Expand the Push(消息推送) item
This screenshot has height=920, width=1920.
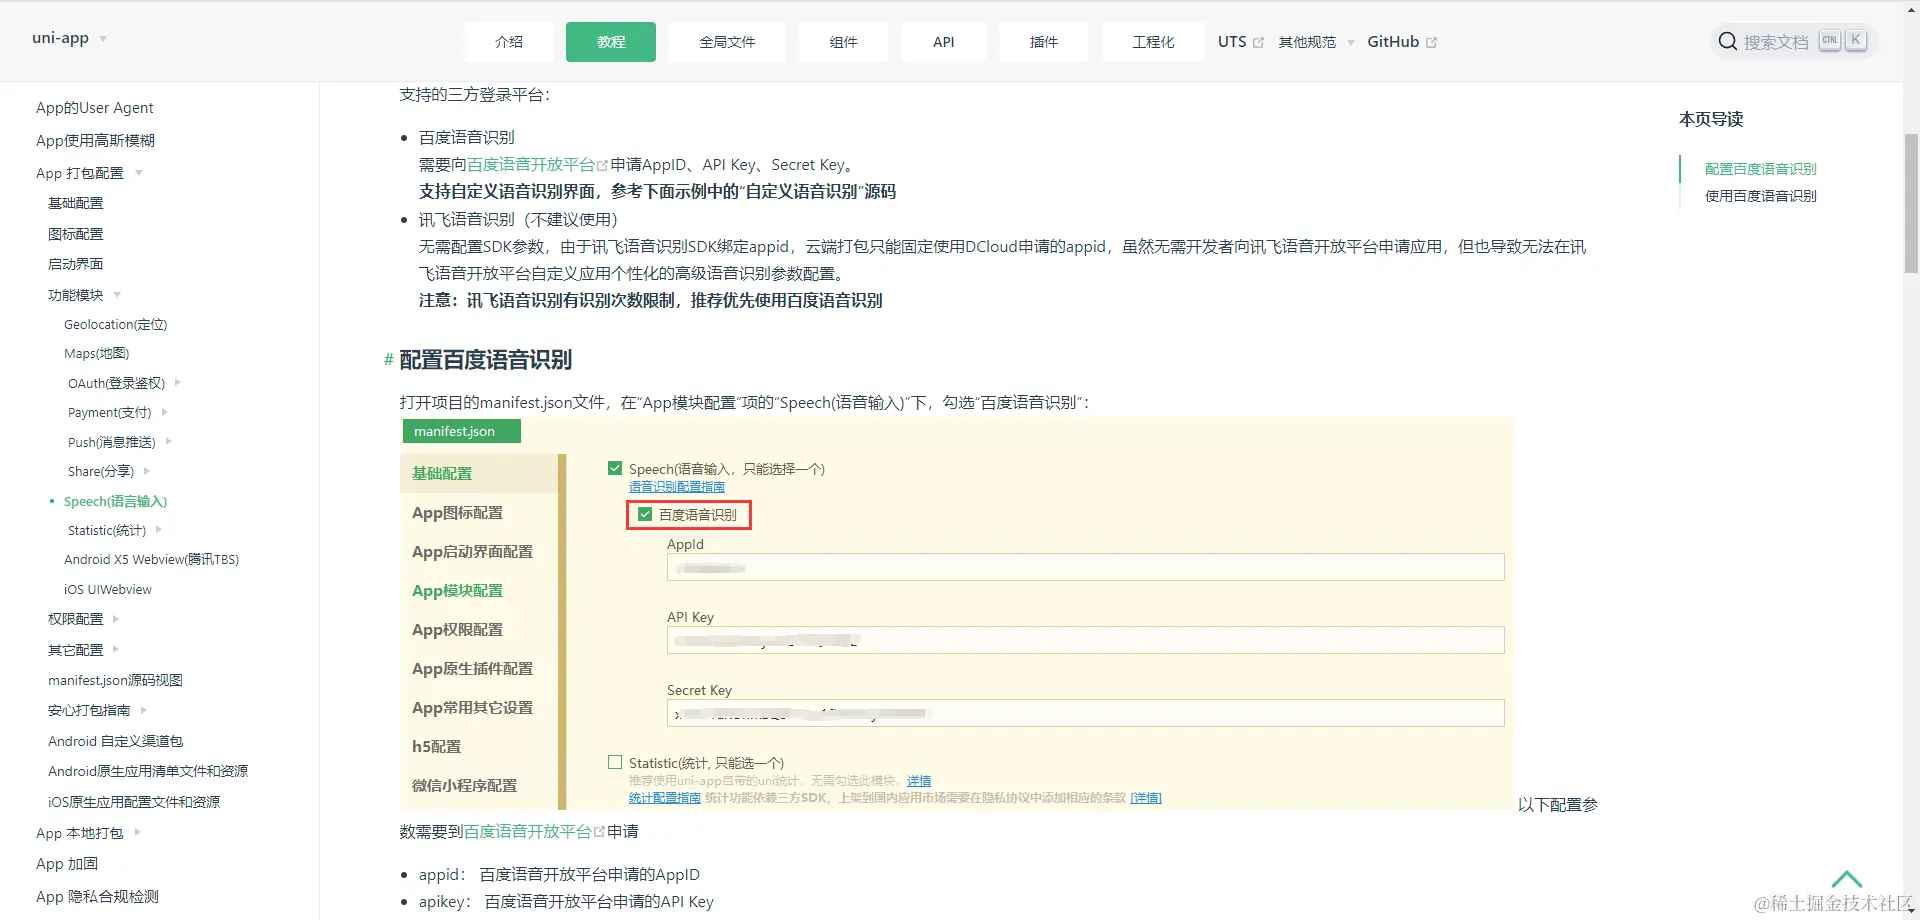[x=169, y=441]
